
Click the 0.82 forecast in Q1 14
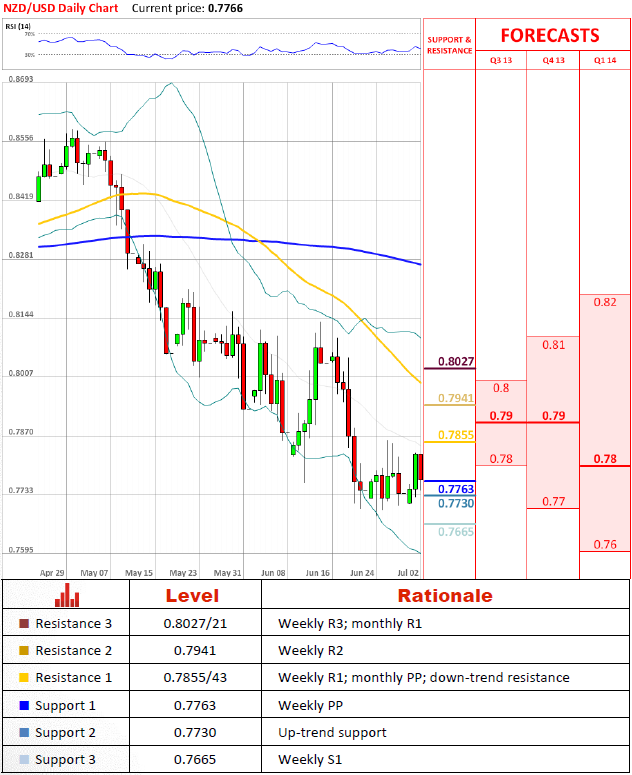coord(605,302)
